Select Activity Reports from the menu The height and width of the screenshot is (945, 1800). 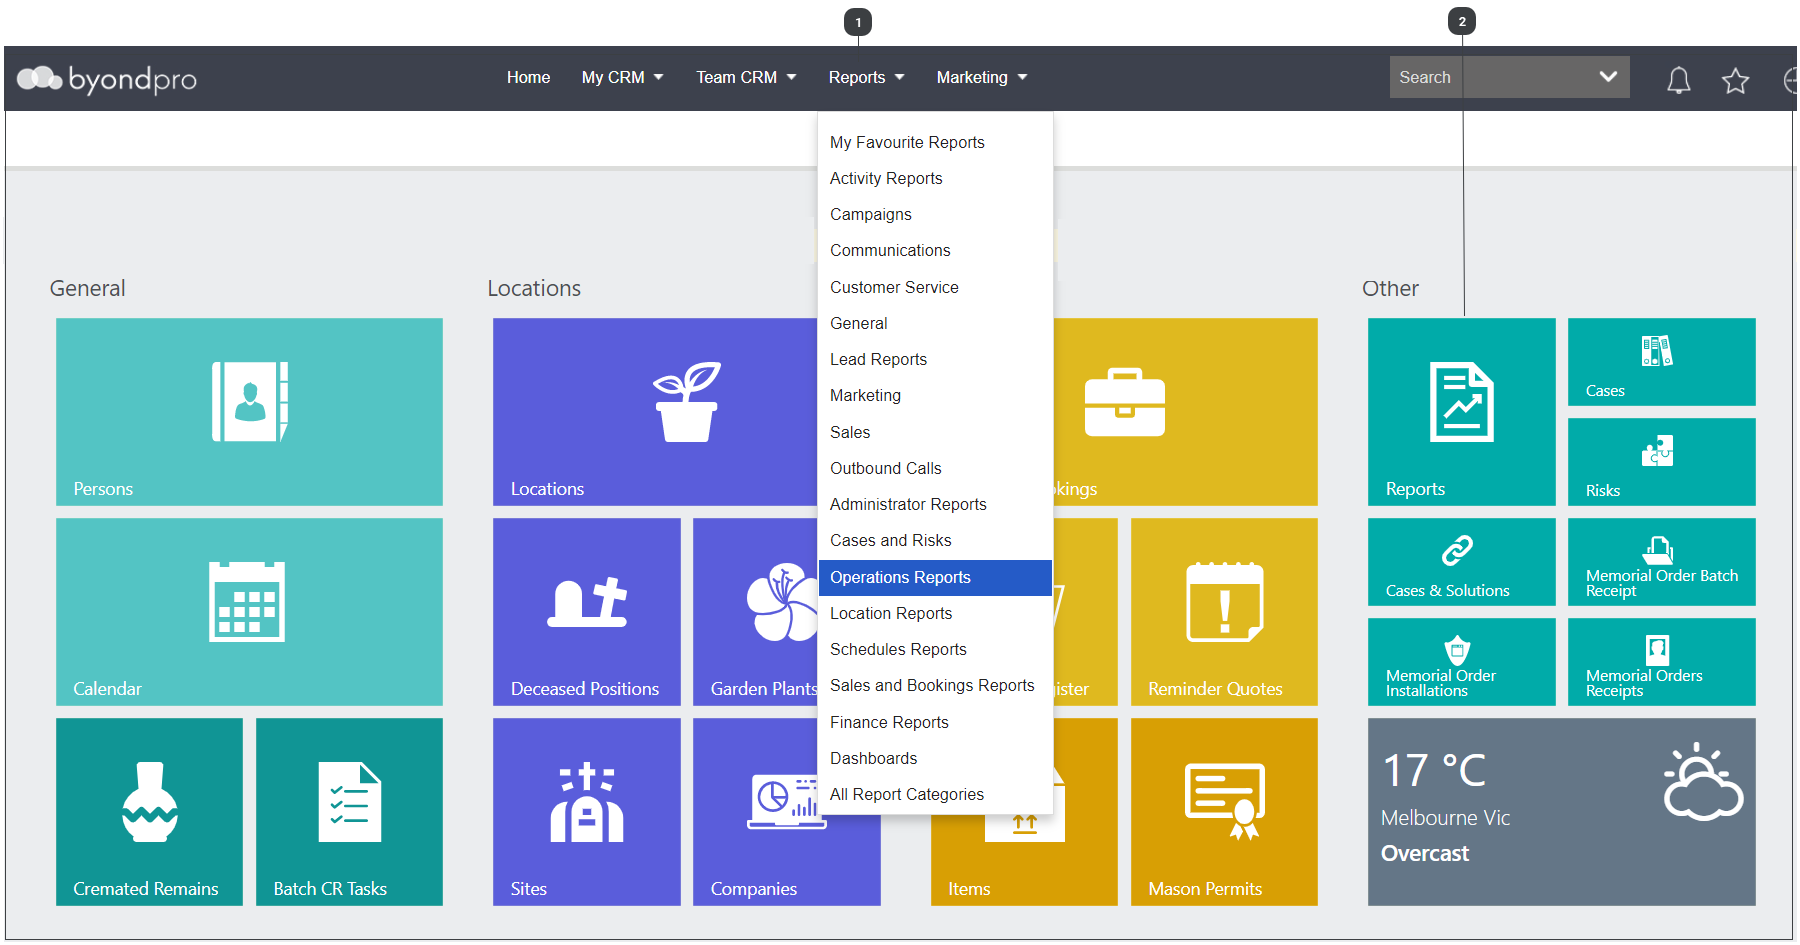[x=935, y=178]
